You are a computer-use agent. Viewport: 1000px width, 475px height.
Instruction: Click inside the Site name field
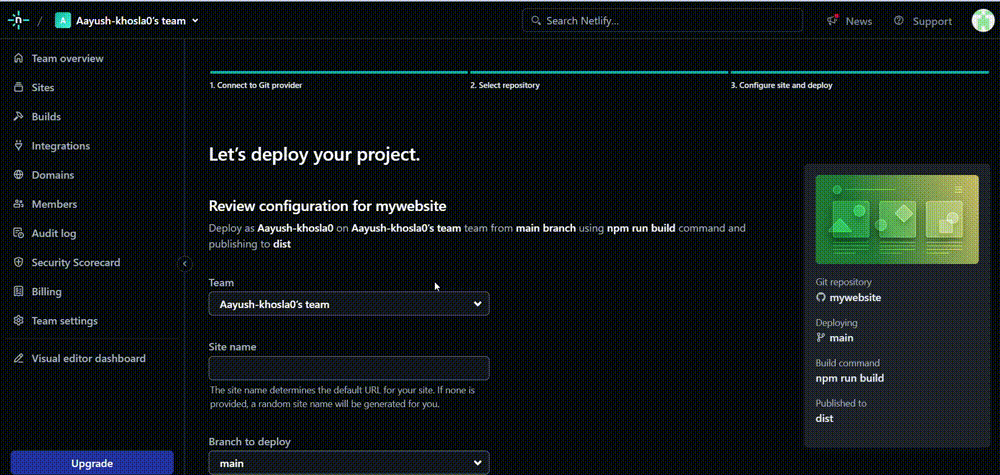(x=349, y=368)
